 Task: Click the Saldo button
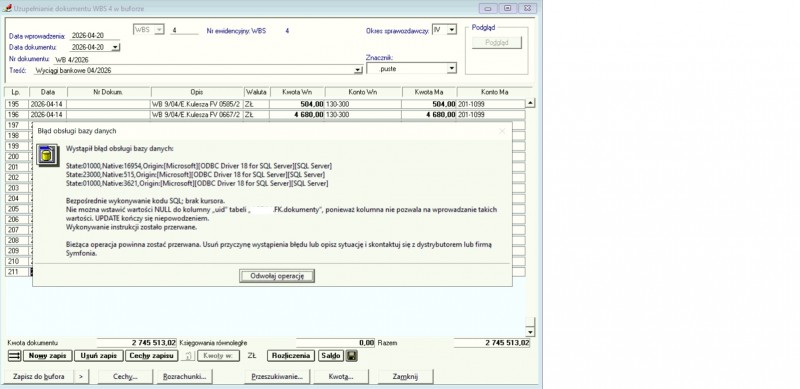[331, 356]
